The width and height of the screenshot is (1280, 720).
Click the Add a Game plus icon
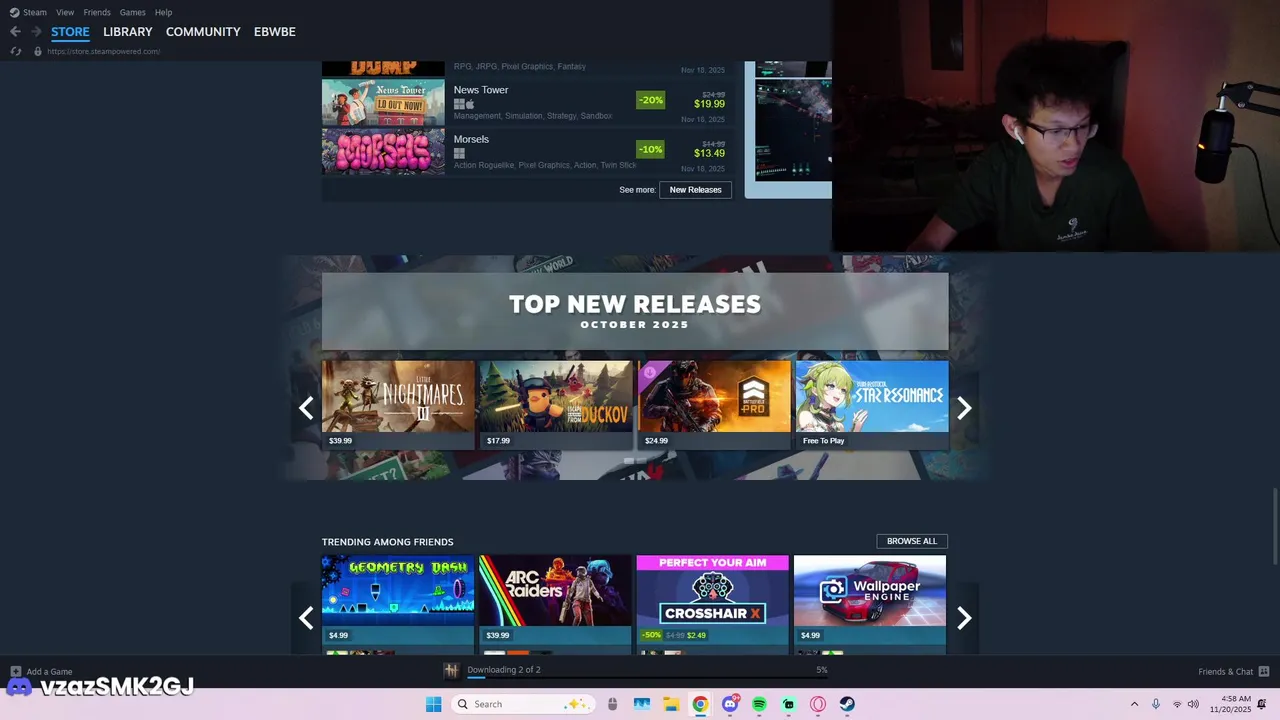[15, 672]
